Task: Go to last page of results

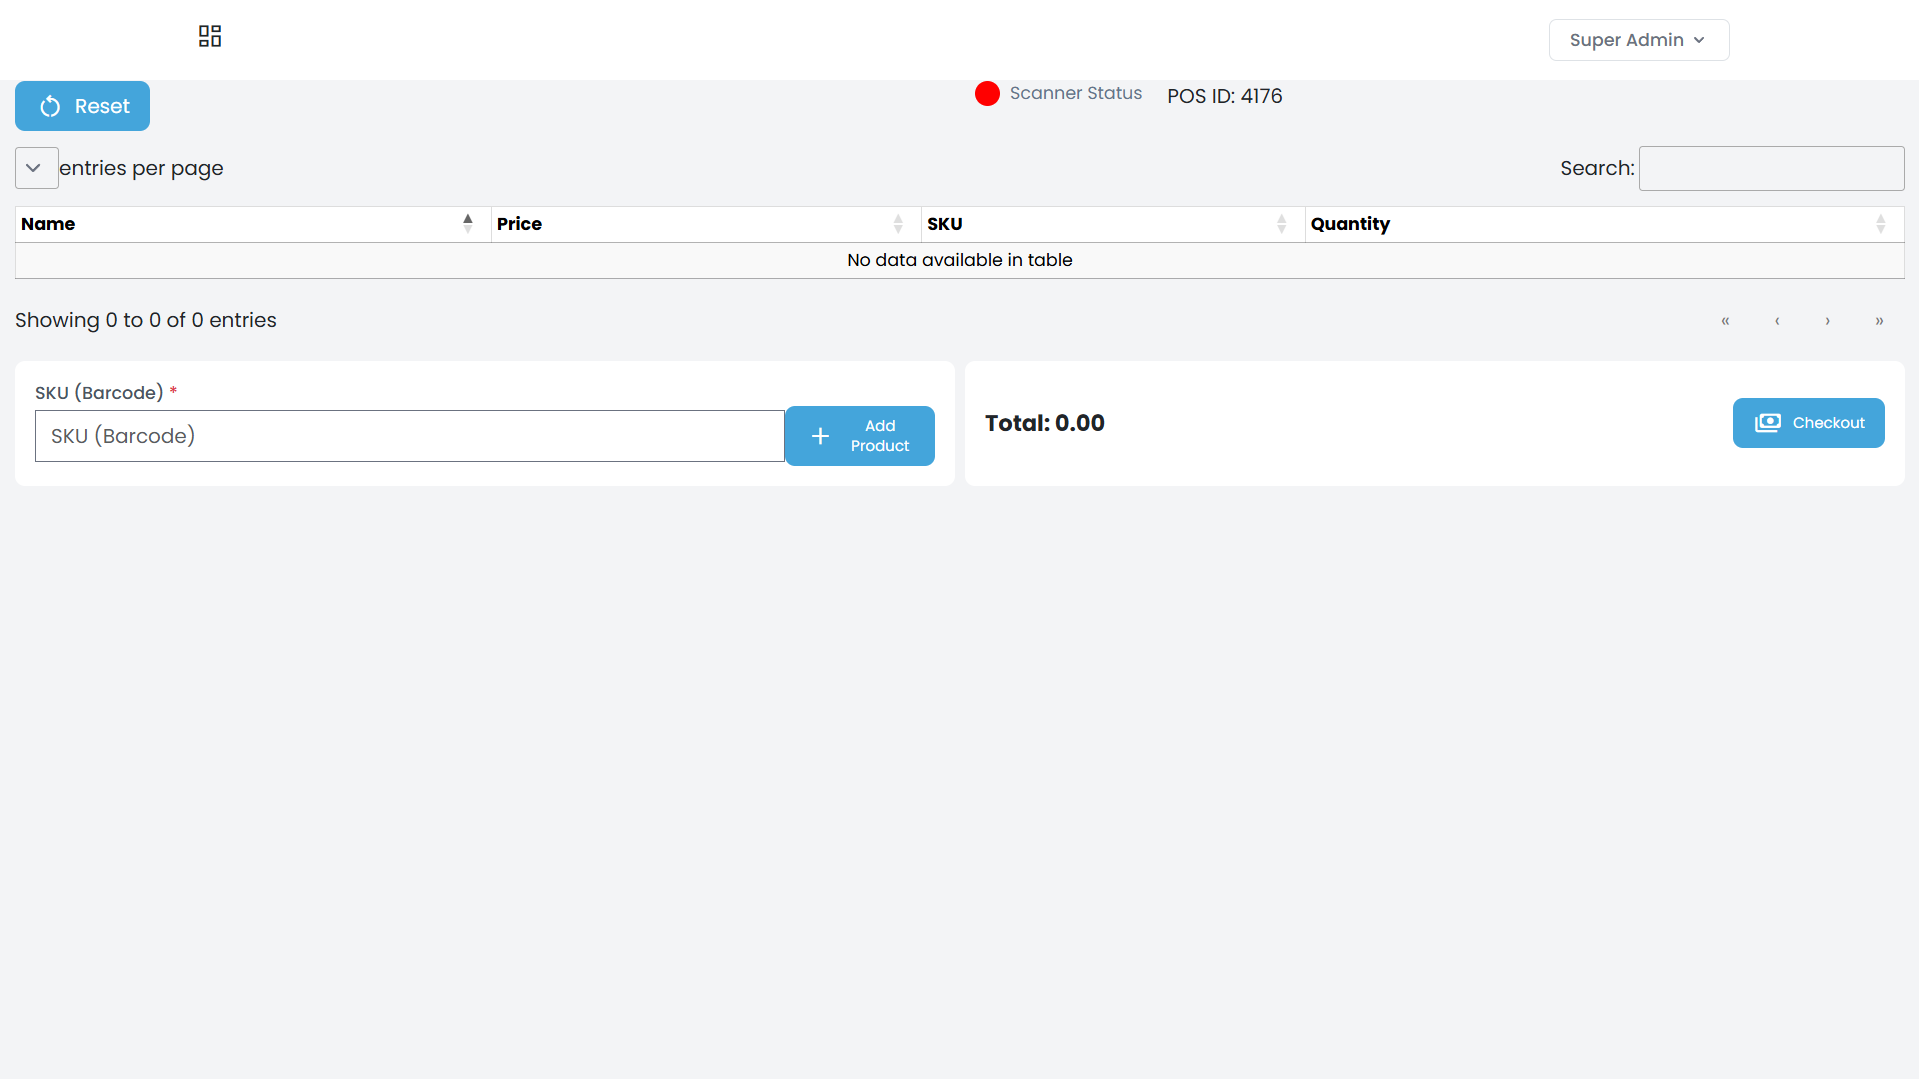Action: click(1879, 321)
